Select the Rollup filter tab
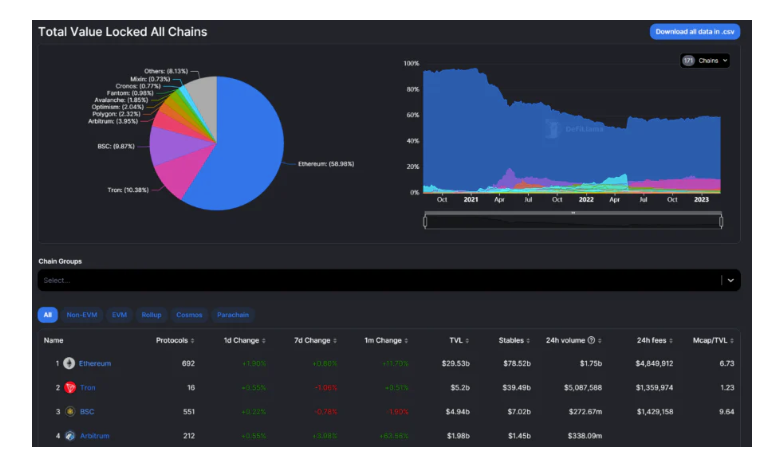This screenshot has height=468, width=779. click(152, 314)
